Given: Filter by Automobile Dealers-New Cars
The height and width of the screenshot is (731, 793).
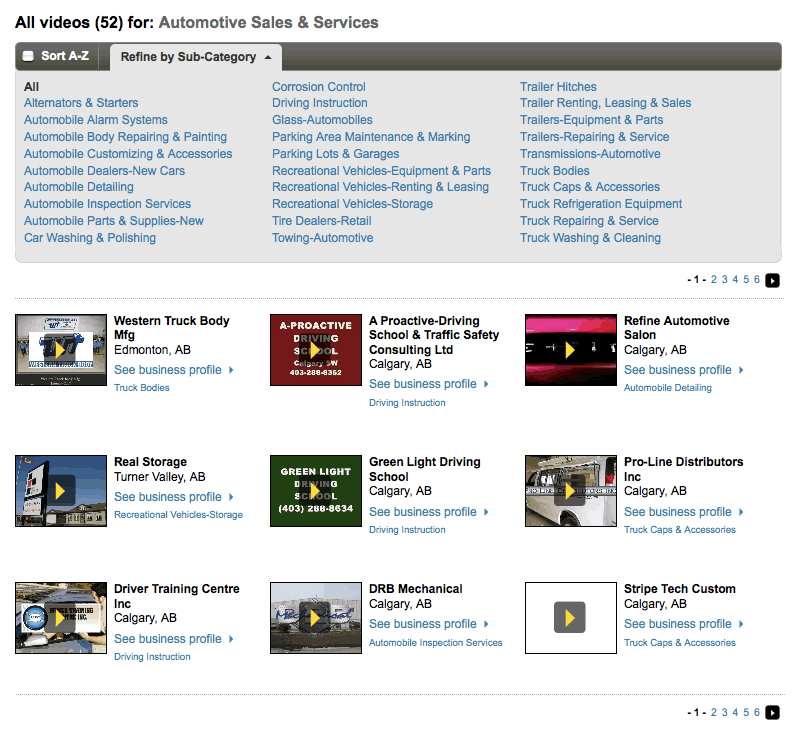Looking at the screenshot, I should (104, 170).
